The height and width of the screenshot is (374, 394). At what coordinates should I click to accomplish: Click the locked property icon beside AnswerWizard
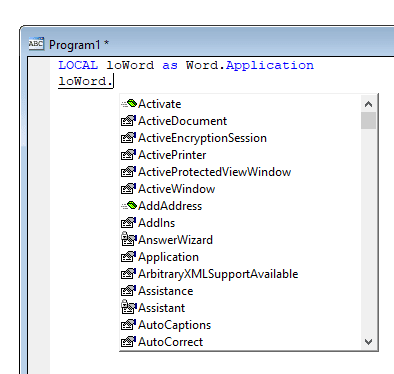[129, 239]
